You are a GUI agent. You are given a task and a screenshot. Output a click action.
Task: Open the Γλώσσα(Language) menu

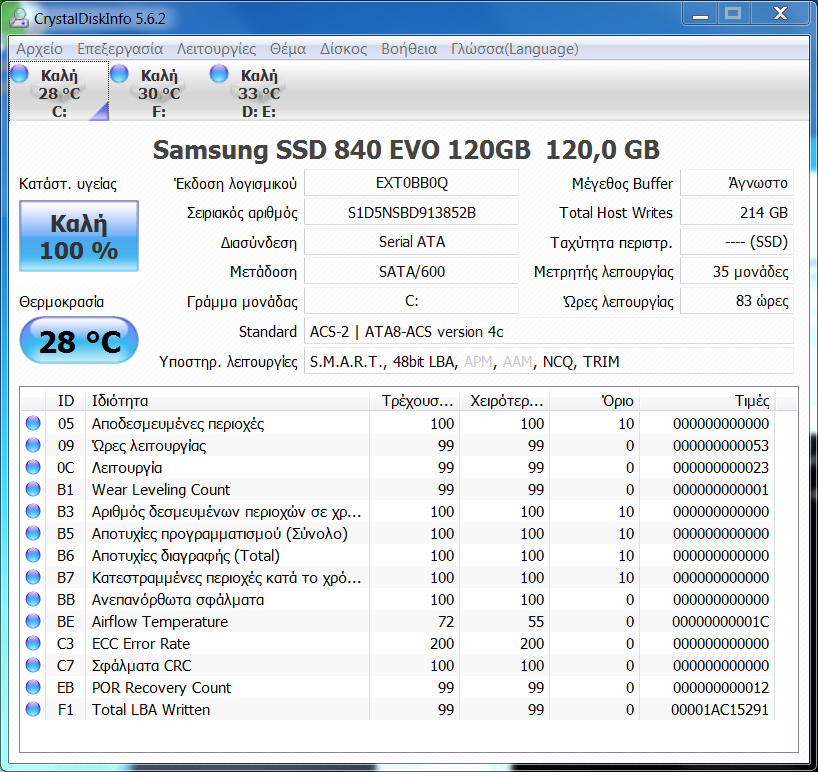coord(515,49)
